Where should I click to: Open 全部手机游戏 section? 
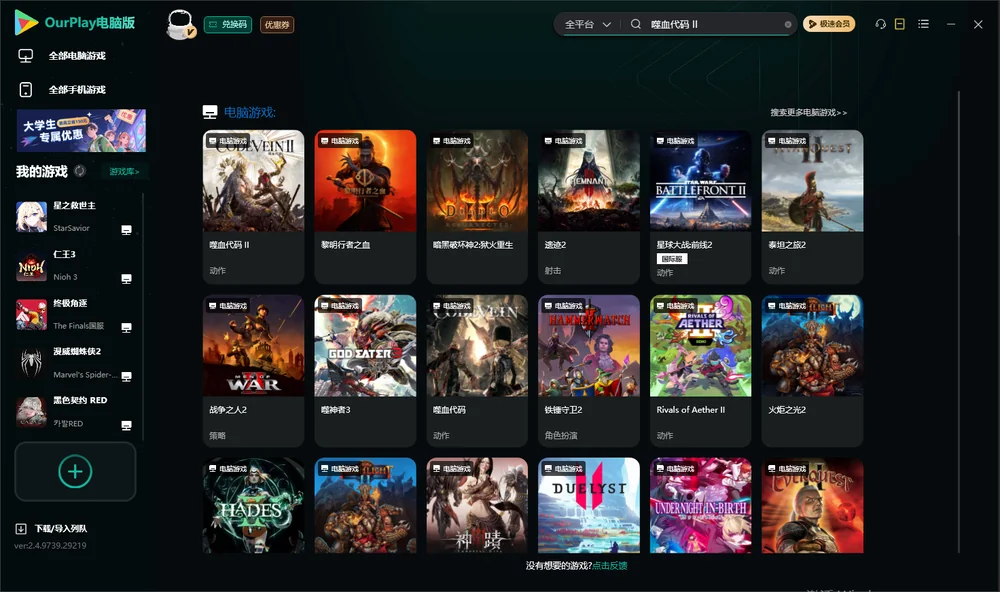tap(61, 89)
